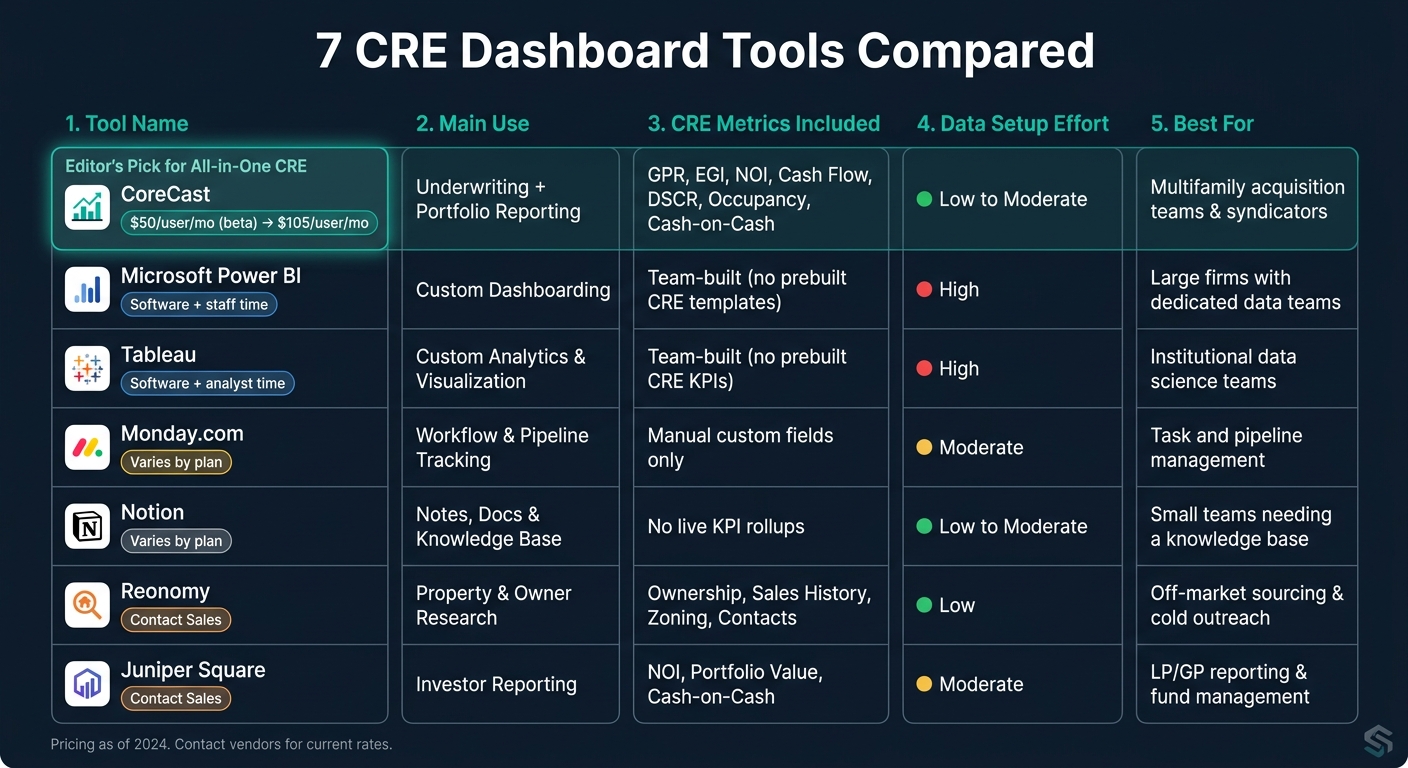Click the '7 CRE Dashboard Tools Compared' title
Image resolution: width=1408 pixels, height=768 pixels.
[x=705, y=50]
